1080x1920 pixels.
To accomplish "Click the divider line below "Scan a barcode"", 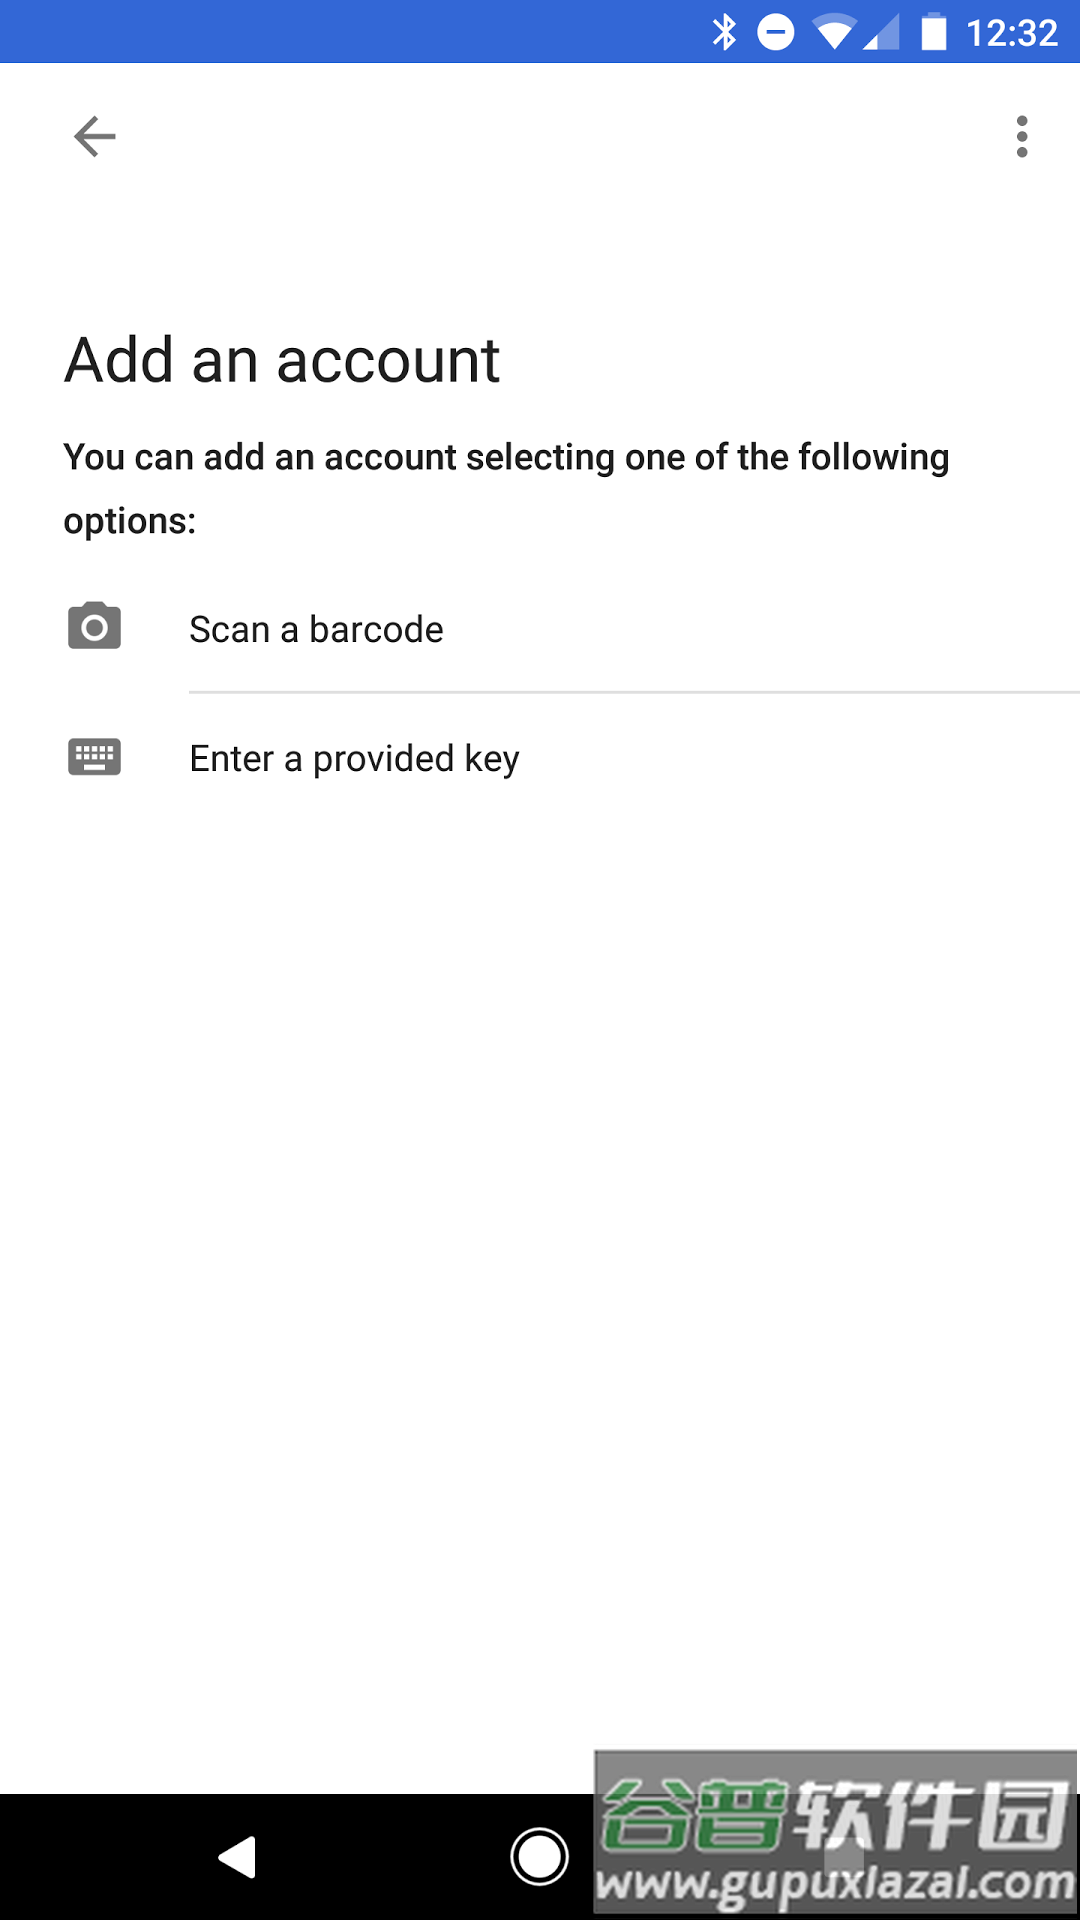I will pyautogui.click(x=634, y=692).
